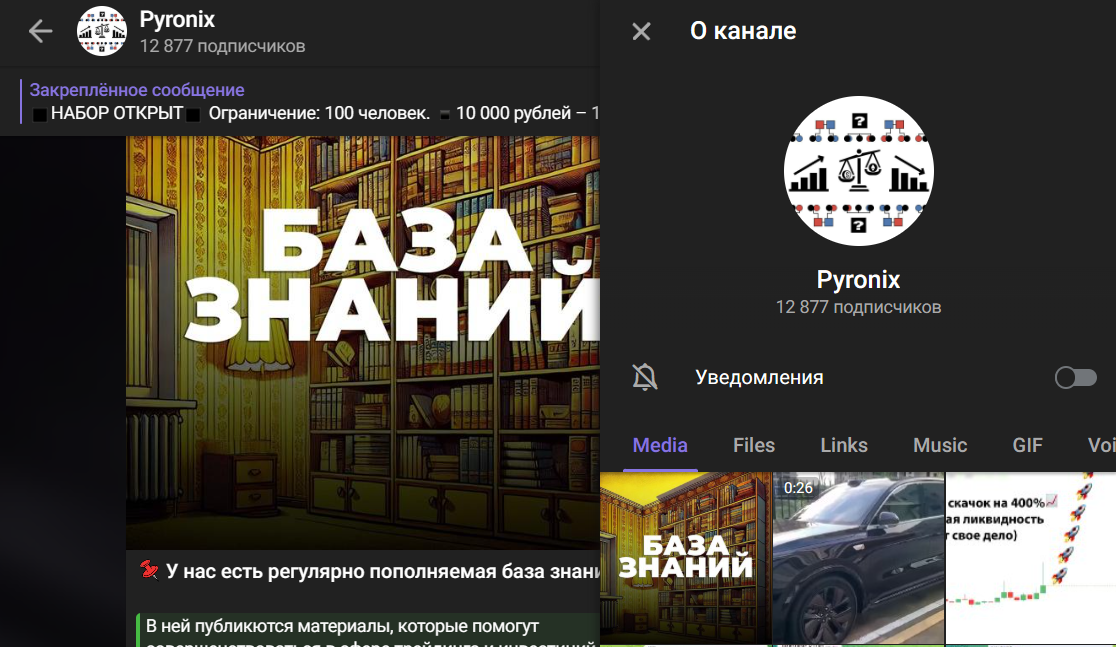Open the БАЗА ЗНАНИЙ media thumbnail

pyautogui.click(x=684, y=557)
